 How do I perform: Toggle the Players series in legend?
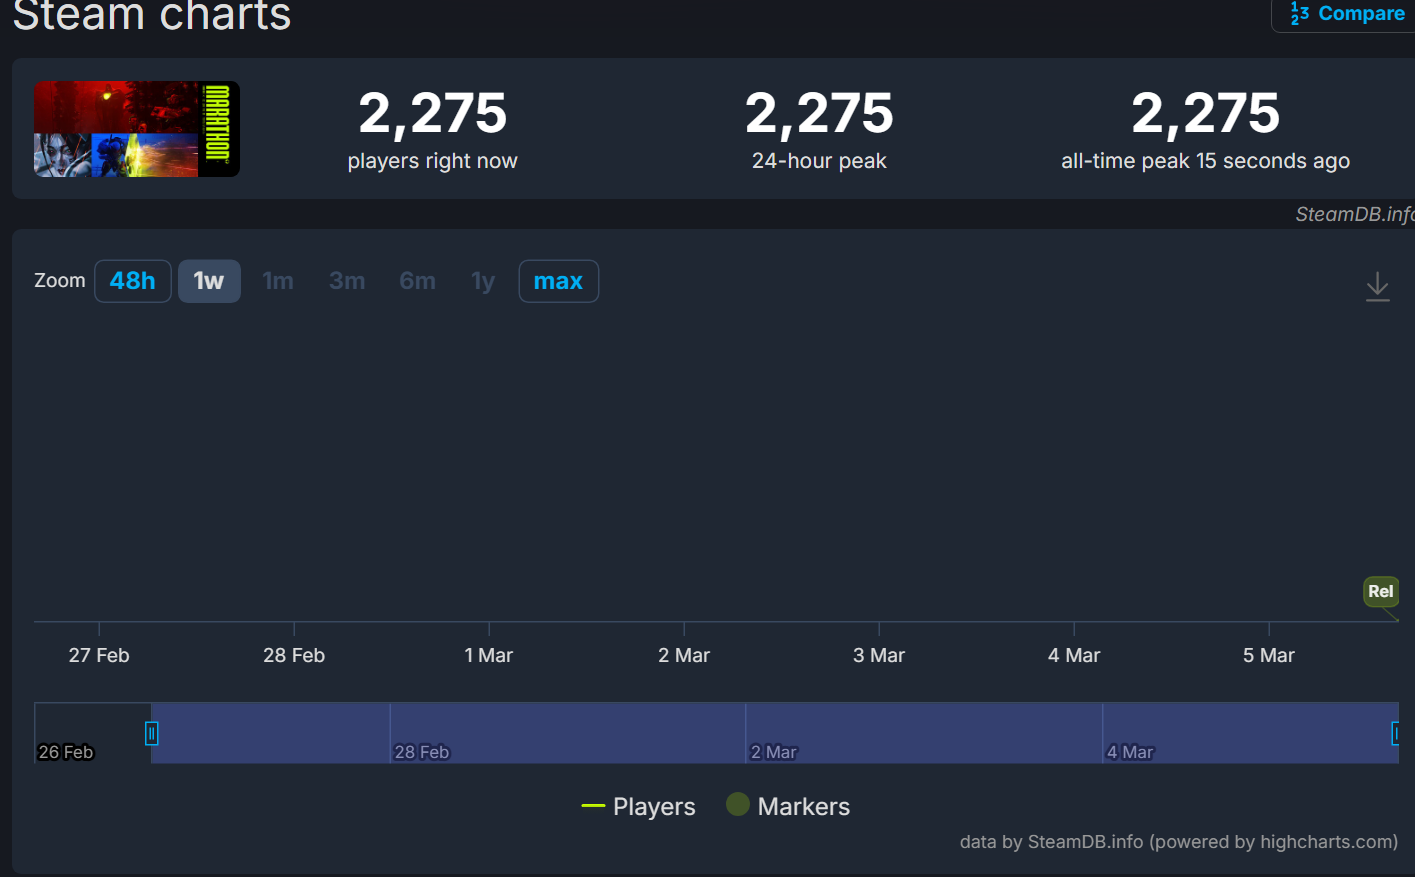coord(638,806)
